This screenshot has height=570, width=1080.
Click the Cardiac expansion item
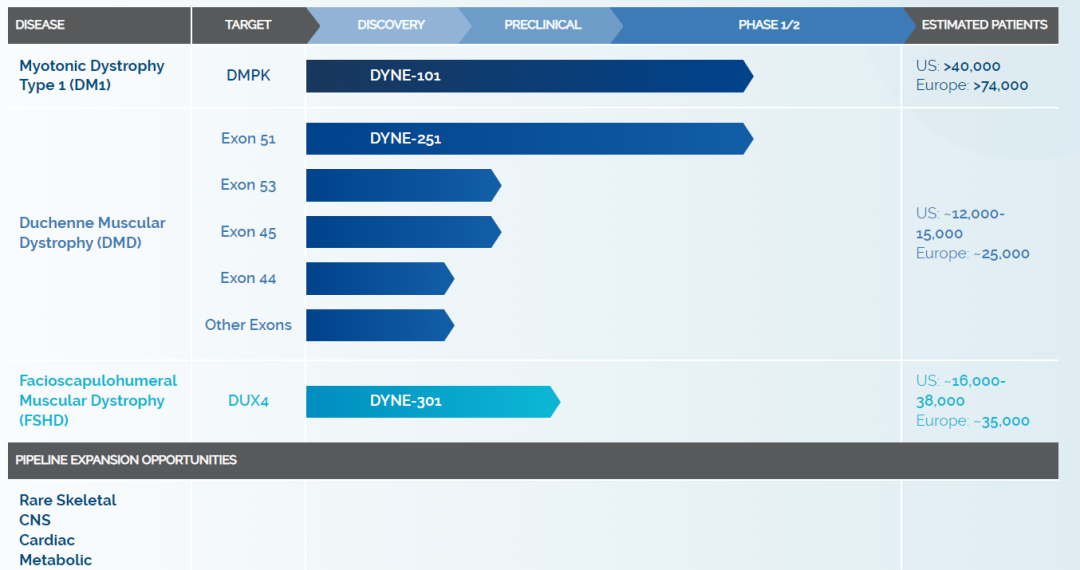47,540
